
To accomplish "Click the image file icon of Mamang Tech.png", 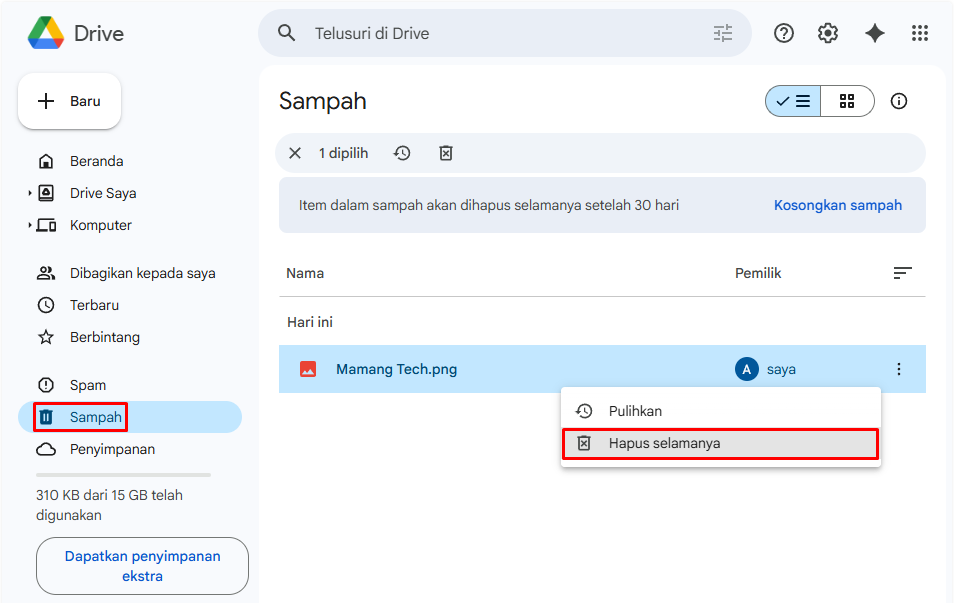I will click(x=308, y=369).
